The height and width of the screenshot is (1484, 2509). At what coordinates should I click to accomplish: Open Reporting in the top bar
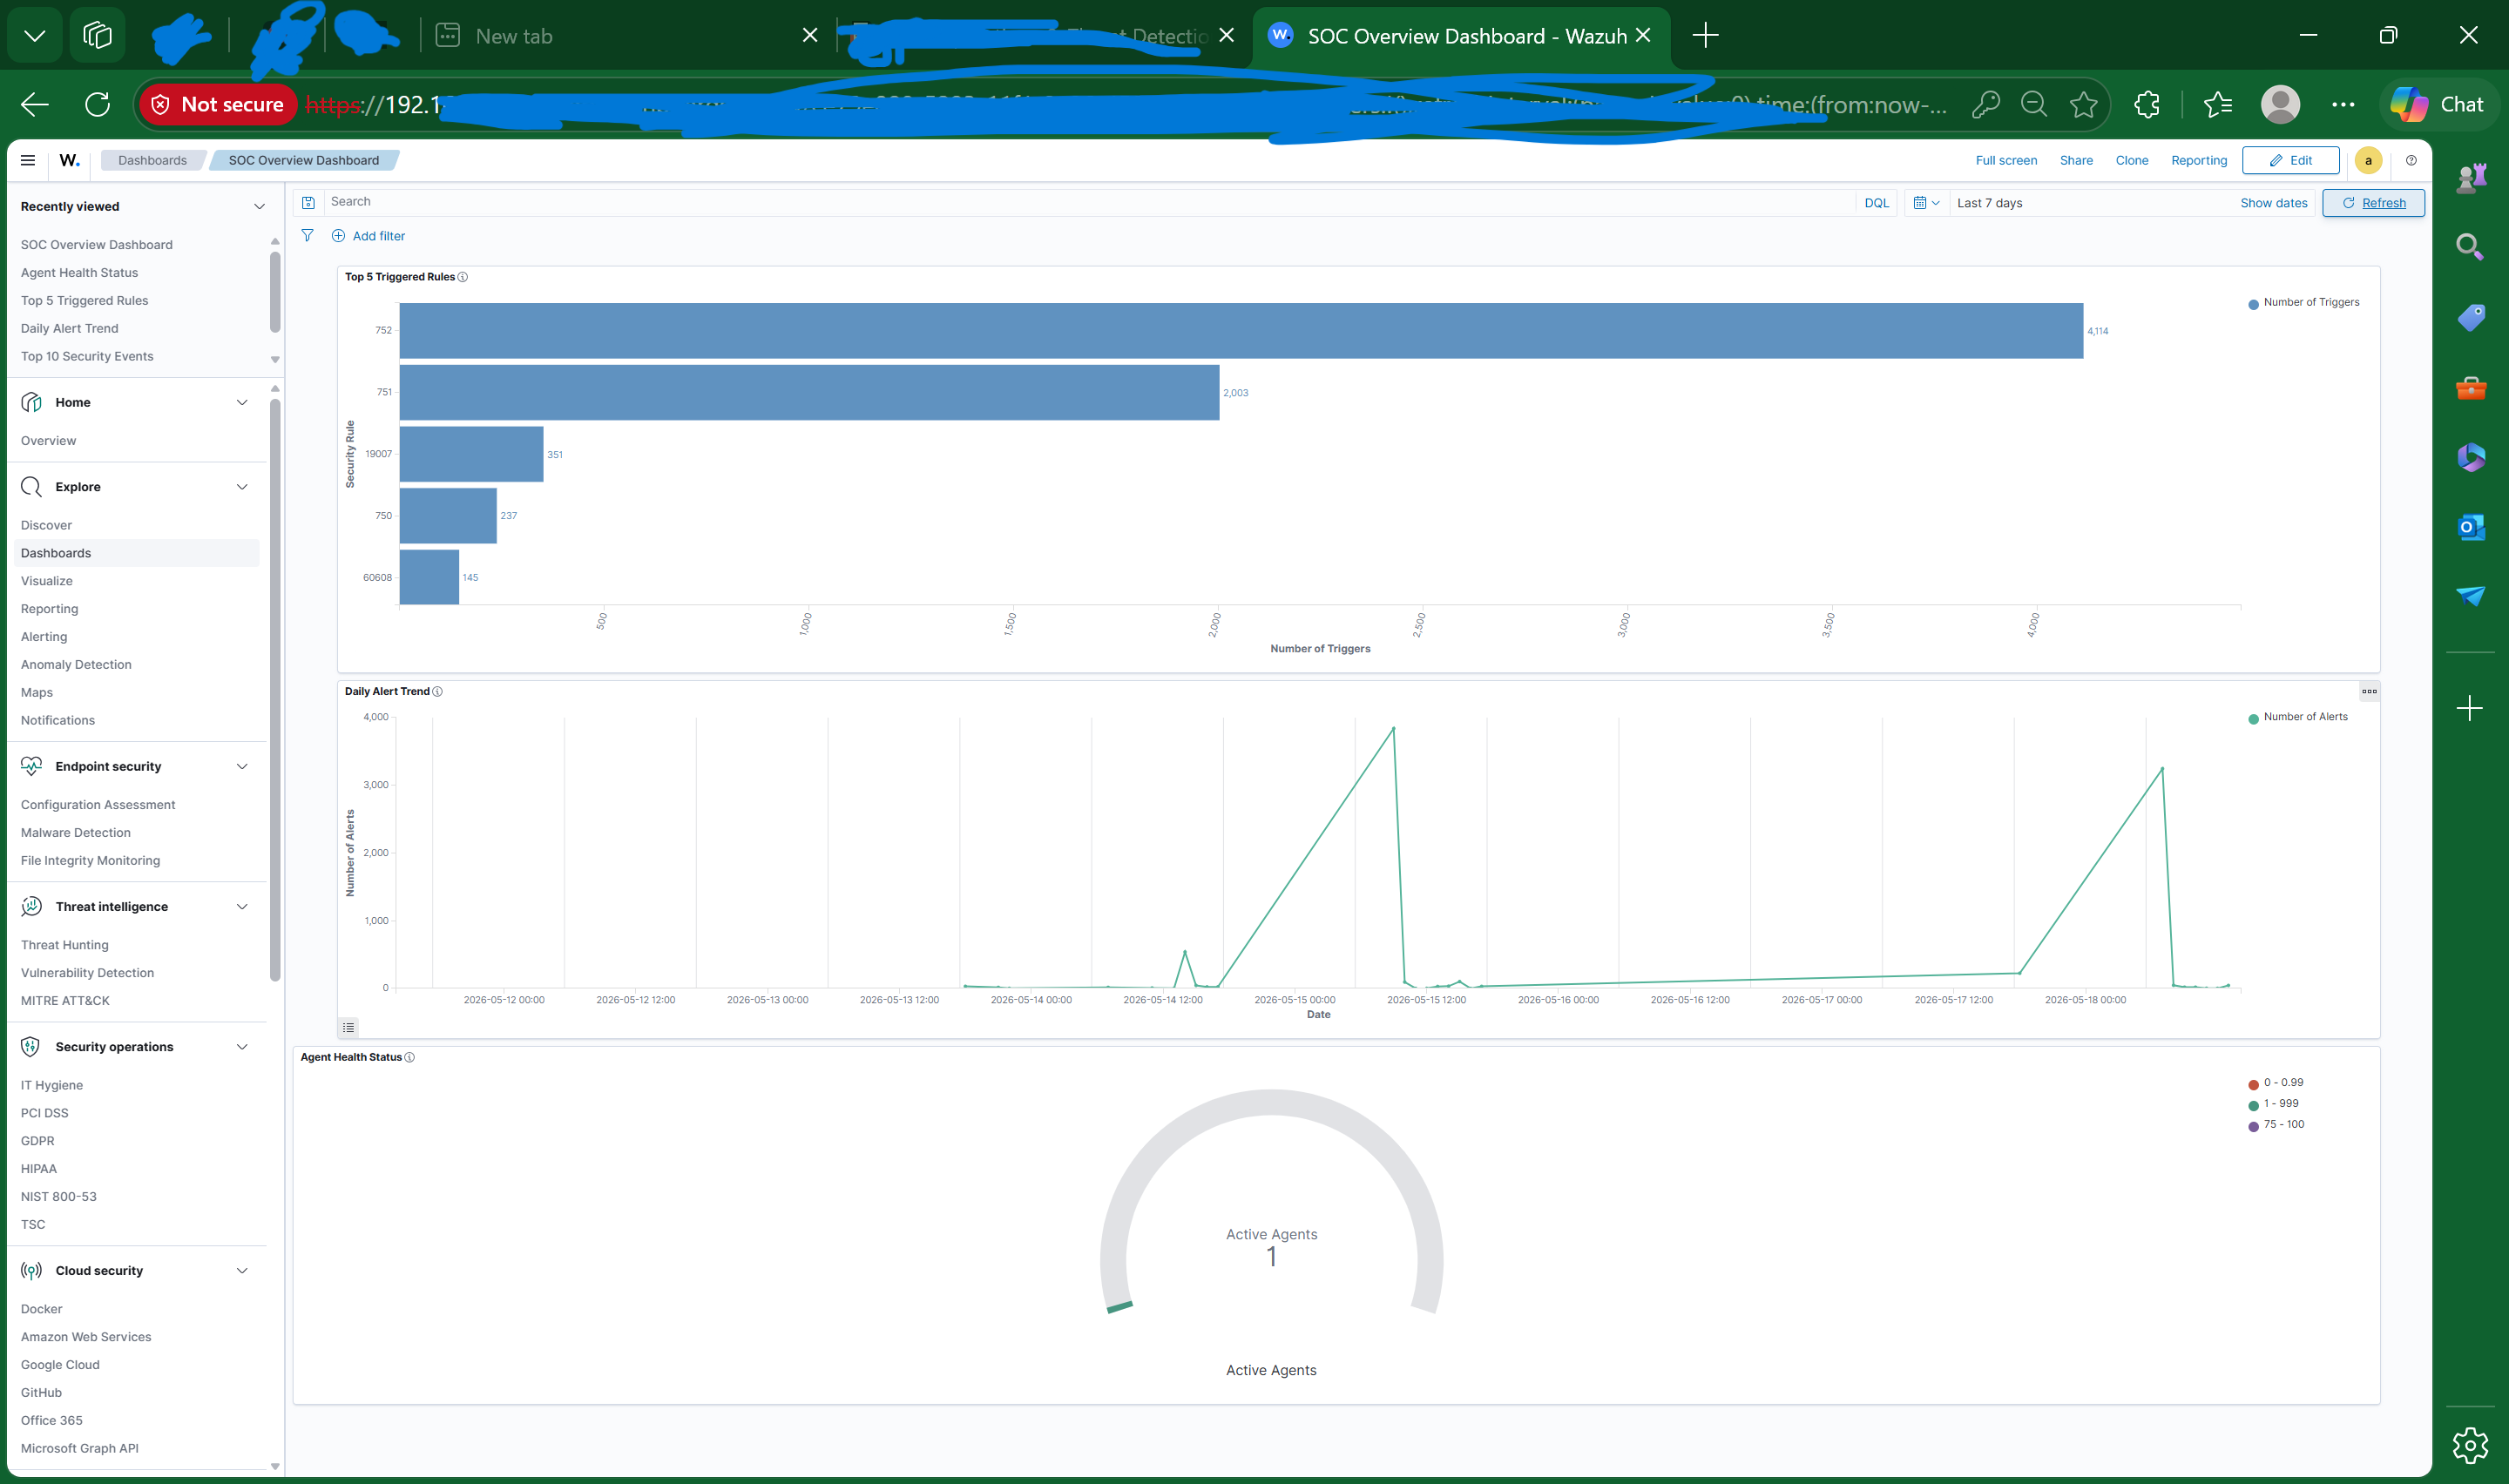coord(2199,160)
